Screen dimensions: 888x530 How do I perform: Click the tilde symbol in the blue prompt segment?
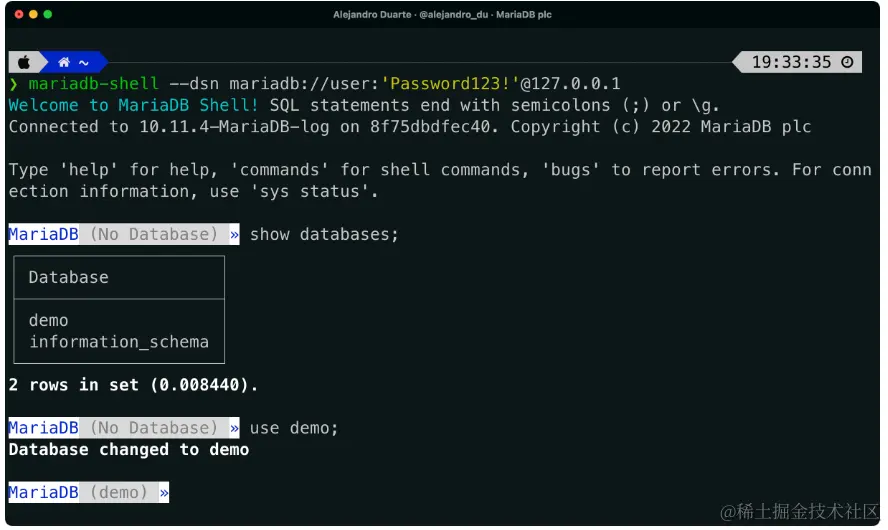click(x=84, y=63)
